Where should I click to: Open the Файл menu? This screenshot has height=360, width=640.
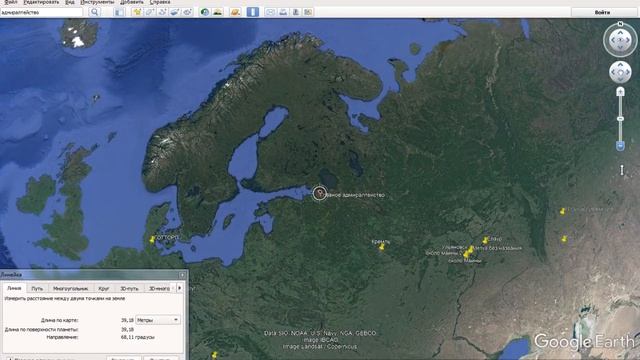coord(11,2)
